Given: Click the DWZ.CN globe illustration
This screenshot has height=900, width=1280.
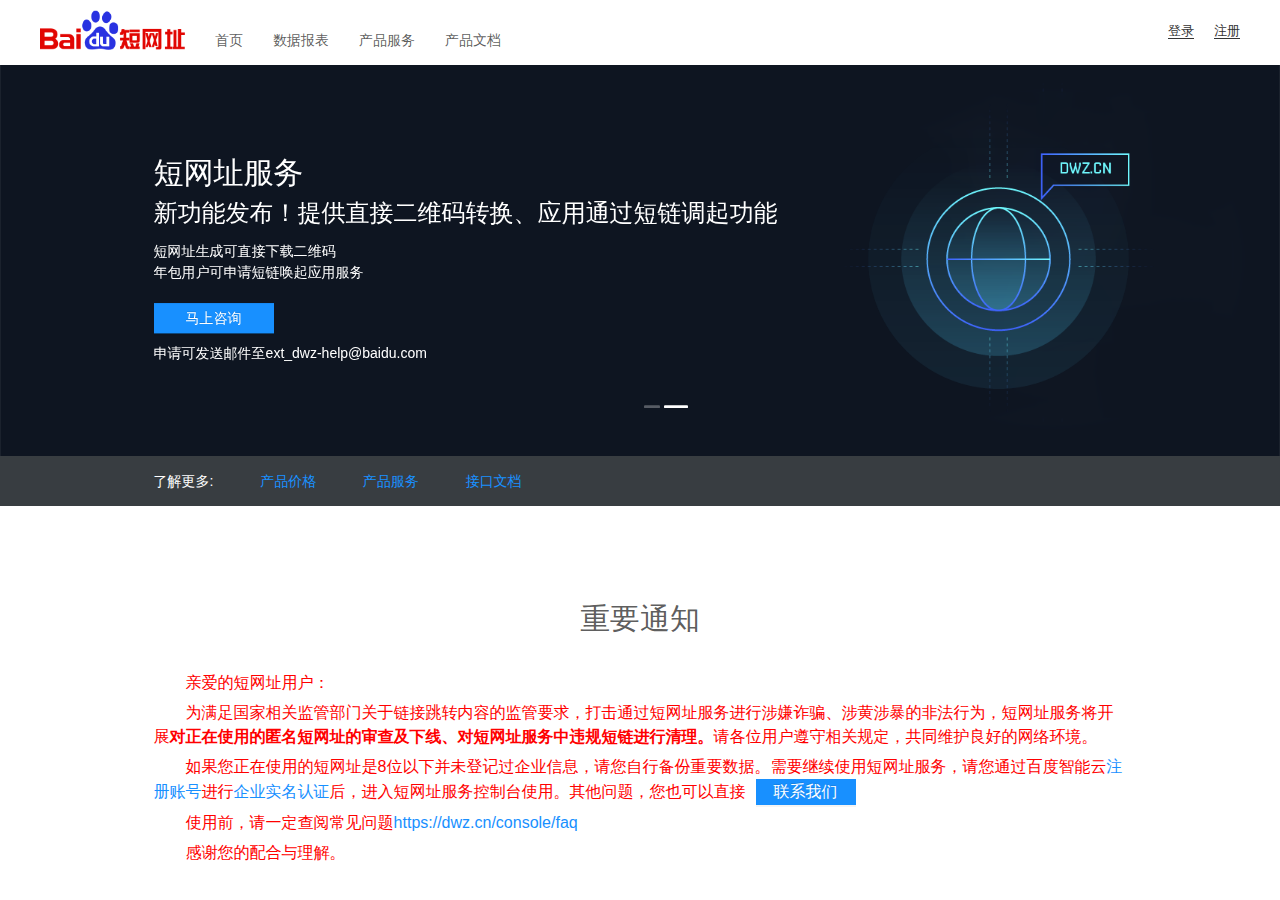Looking at the screenshot, I should (998, 260).
